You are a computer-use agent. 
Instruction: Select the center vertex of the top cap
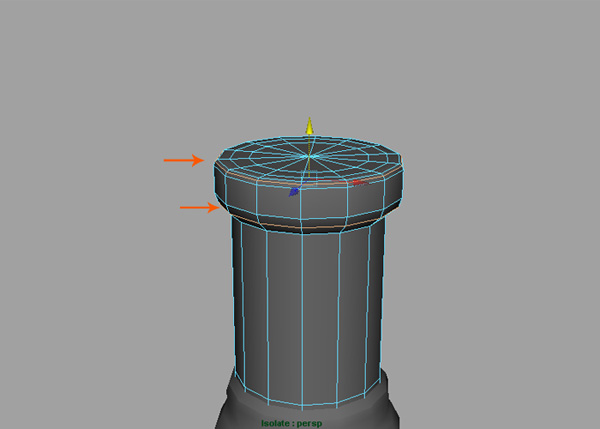pos(310,156)
